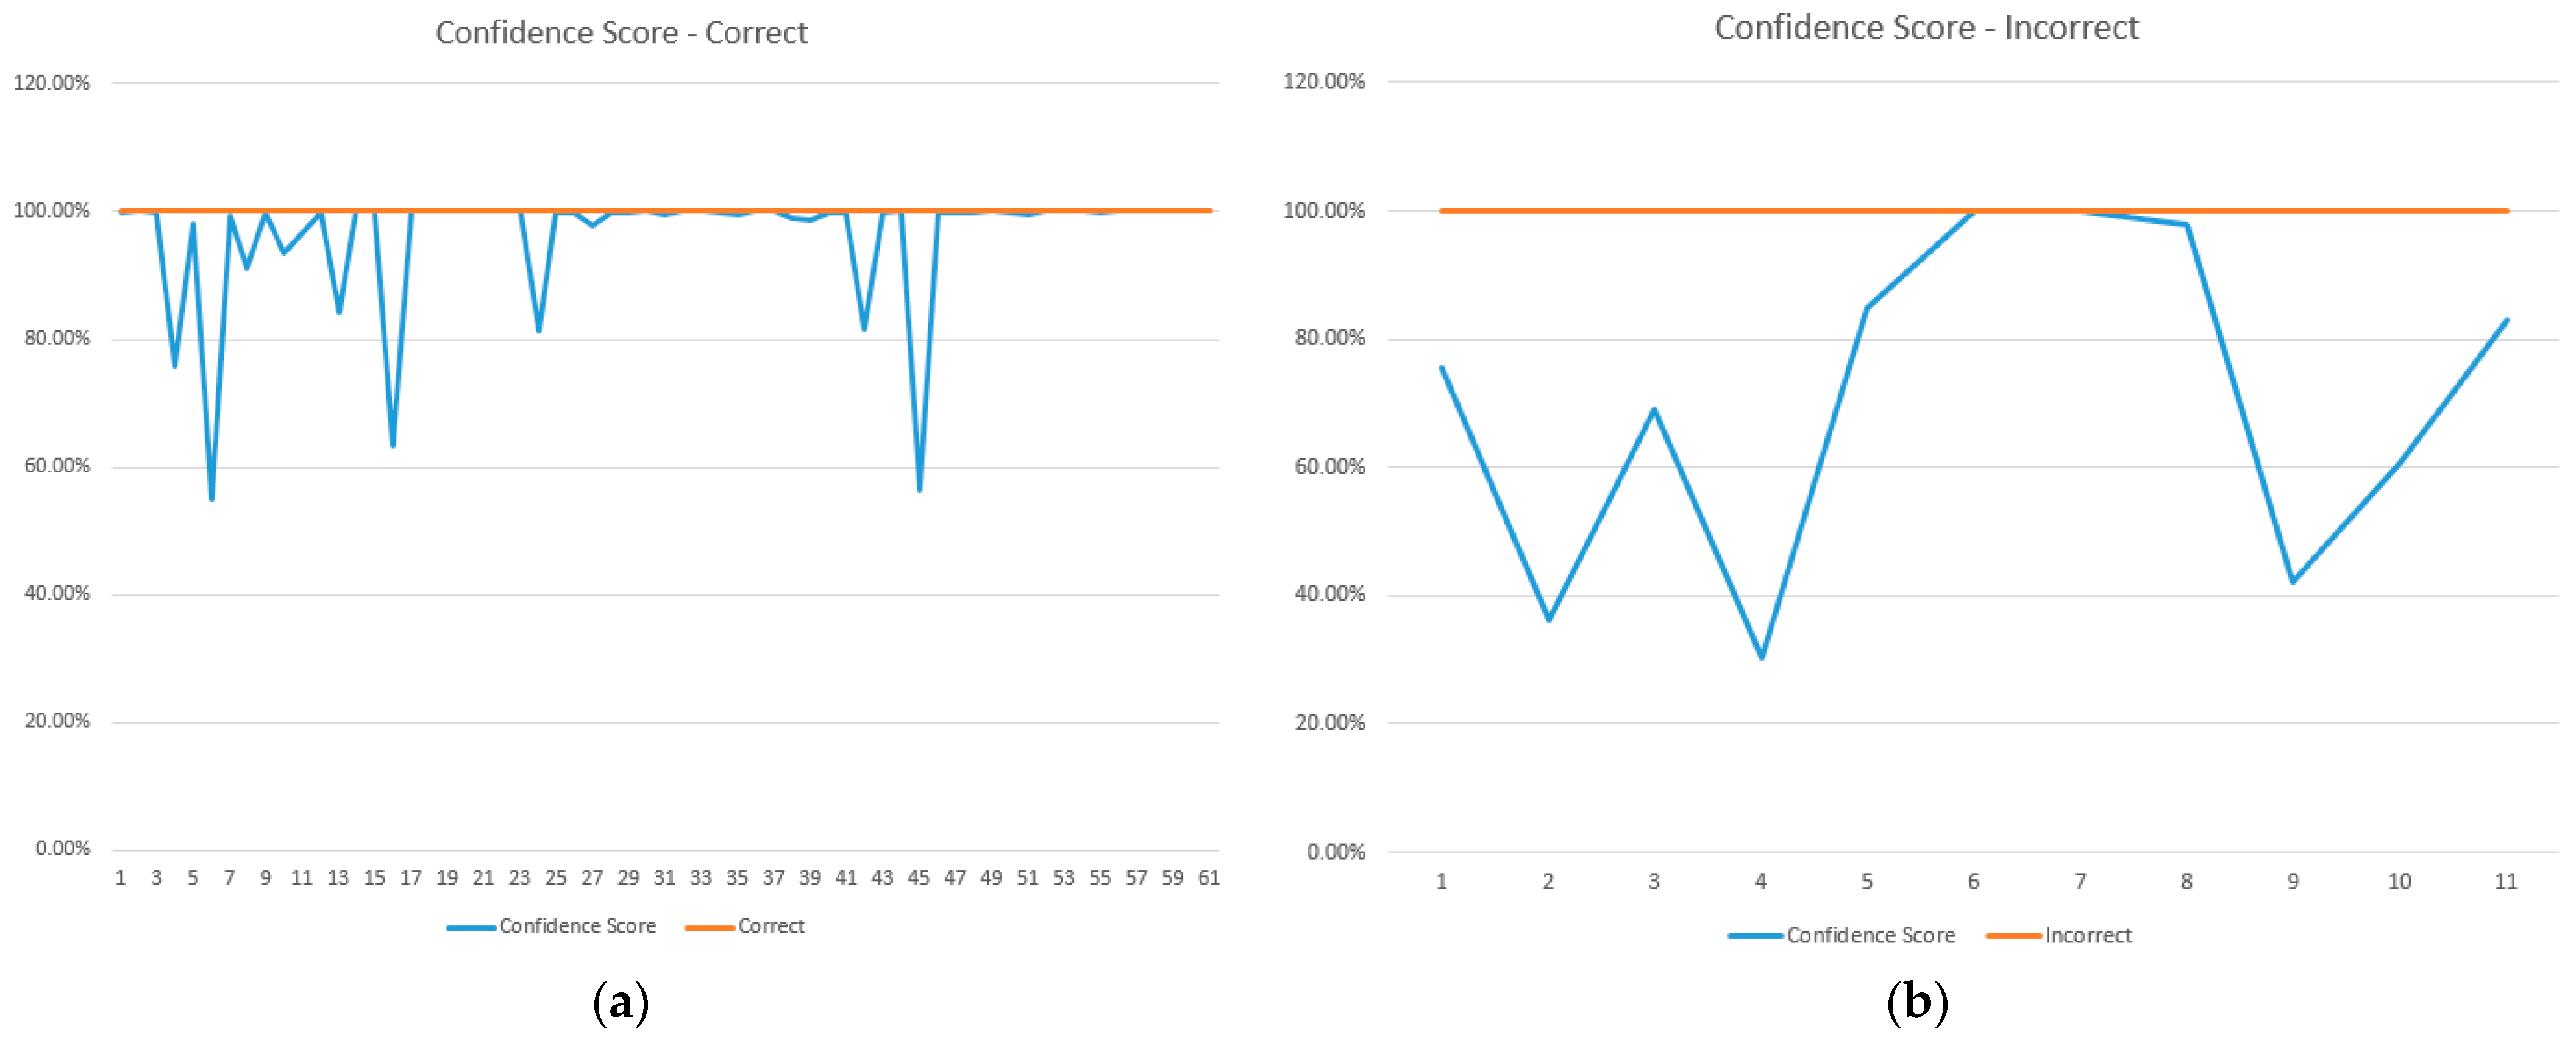Click the "Confidence Score - Incorrect" chart title

tap(1926, 28)
